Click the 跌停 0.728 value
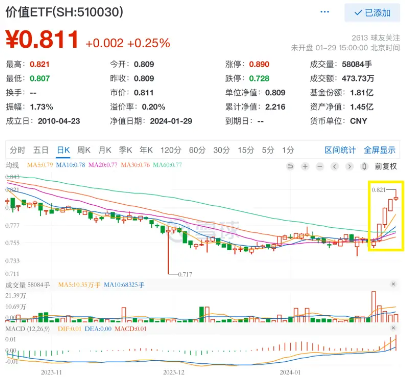 click(259, 78)
